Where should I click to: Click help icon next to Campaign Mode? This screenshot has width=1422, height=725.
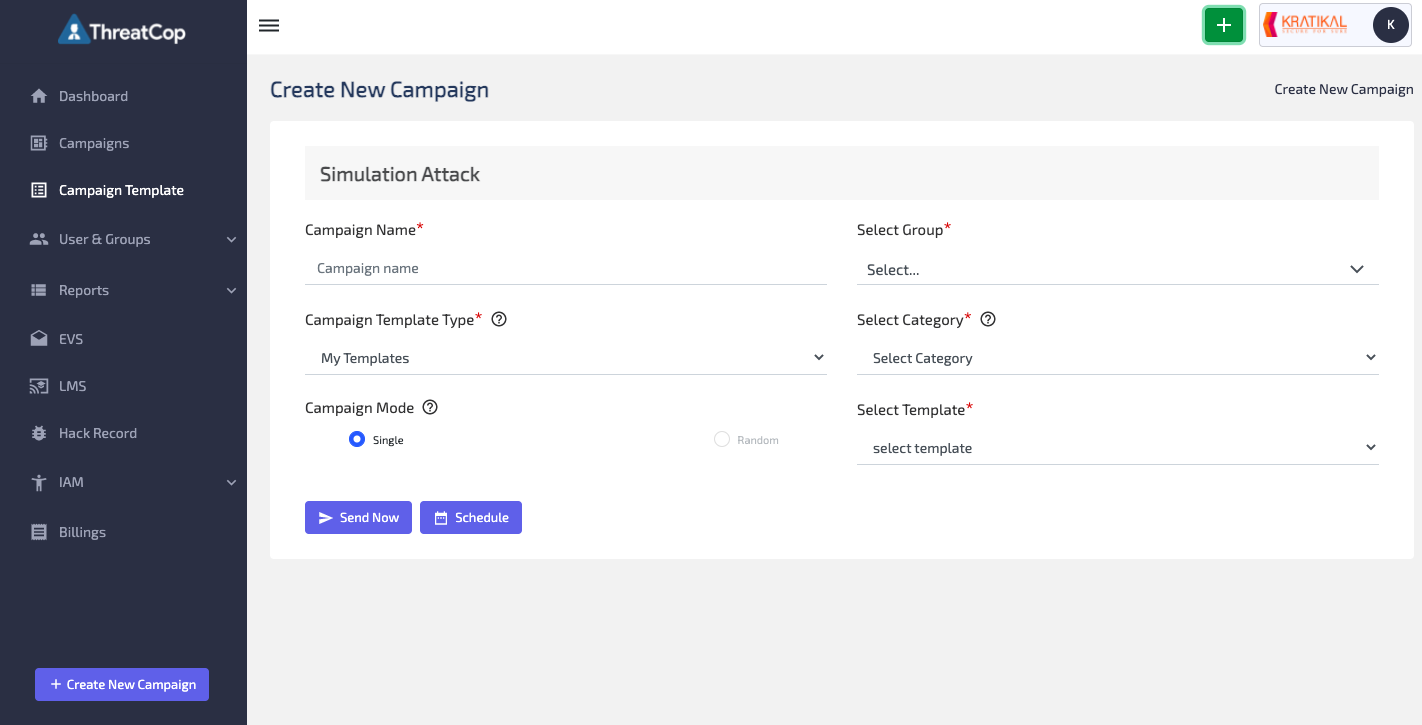tap(430, 408)
